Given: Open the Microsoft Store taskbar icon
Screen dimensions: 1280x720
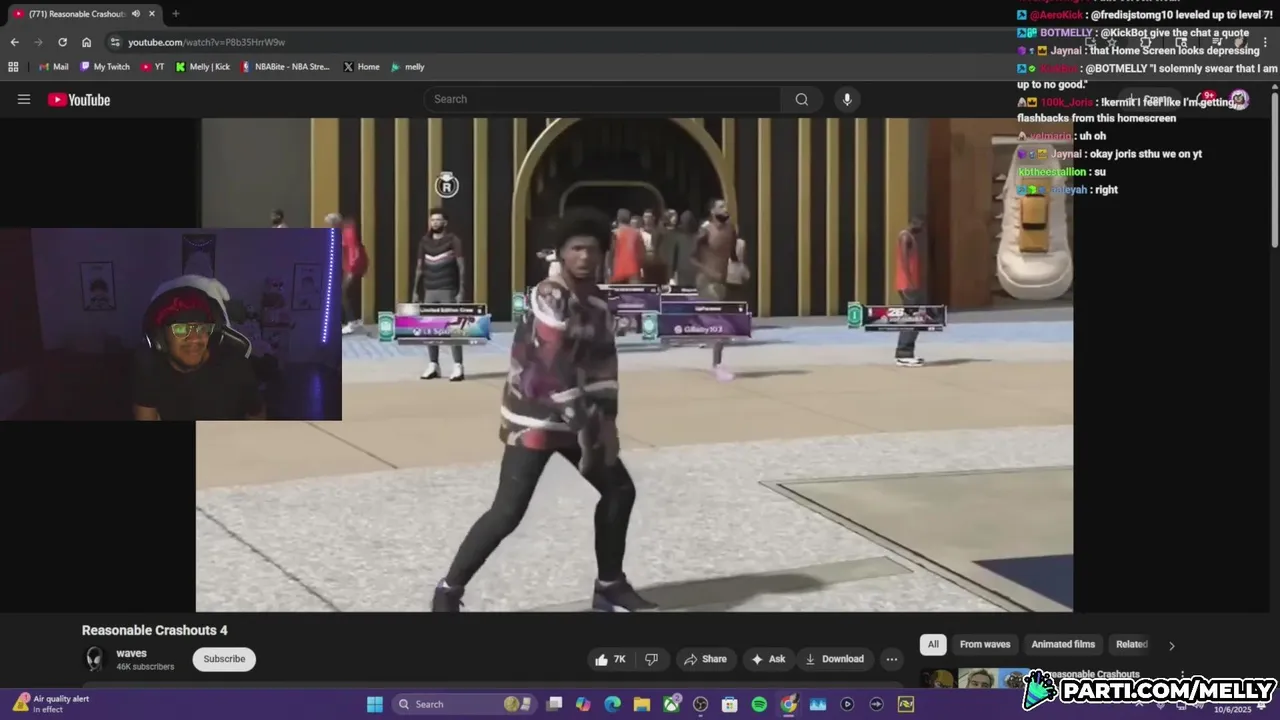Looking at the screenshot, I should [x=730, y=704].
